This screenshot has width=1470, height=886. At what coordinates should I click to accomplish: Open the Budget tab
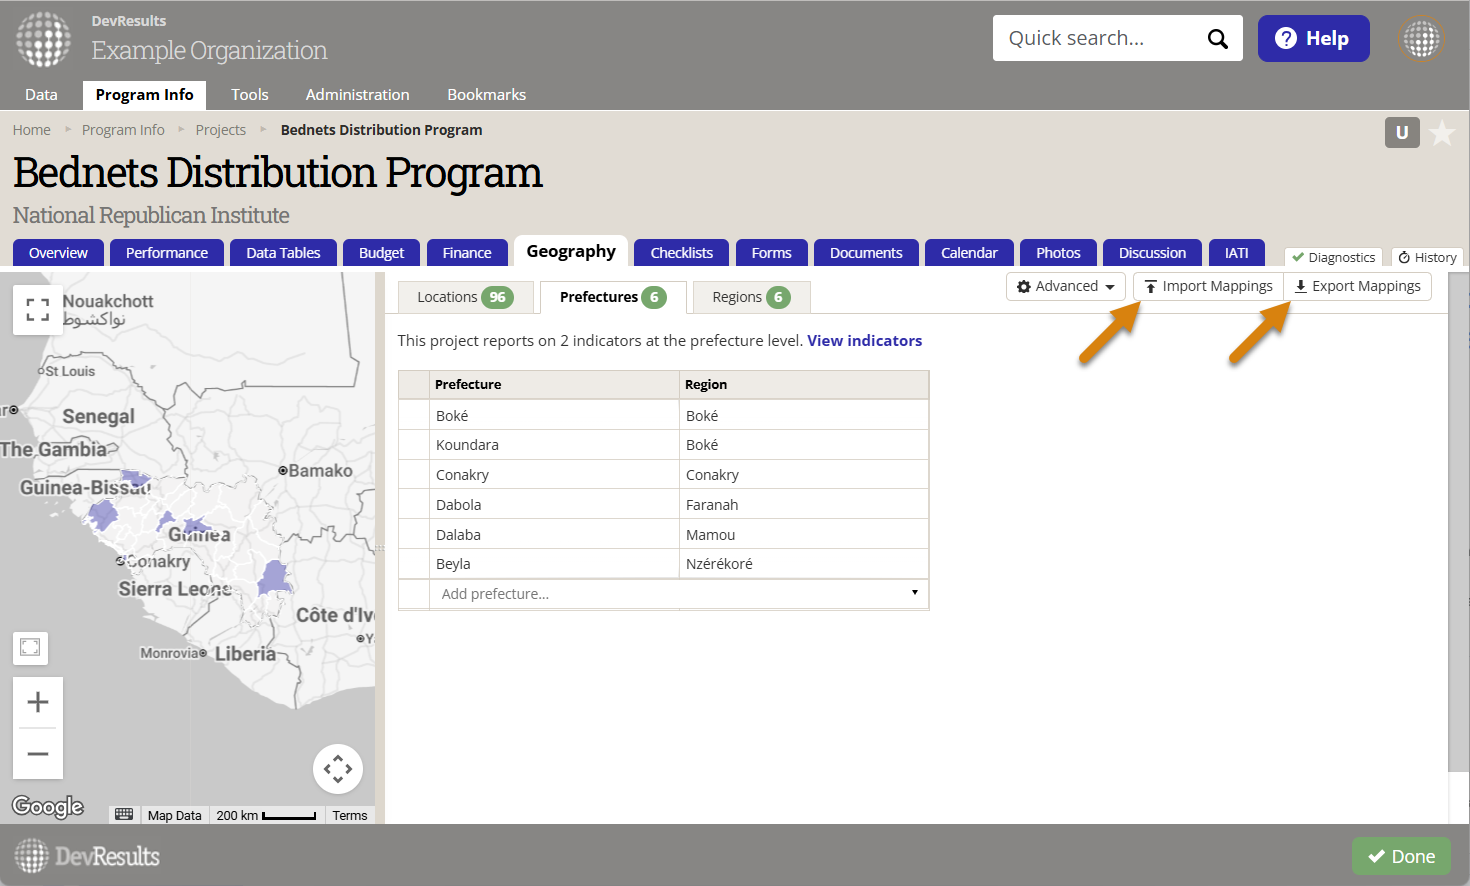(x=382, y=253)
